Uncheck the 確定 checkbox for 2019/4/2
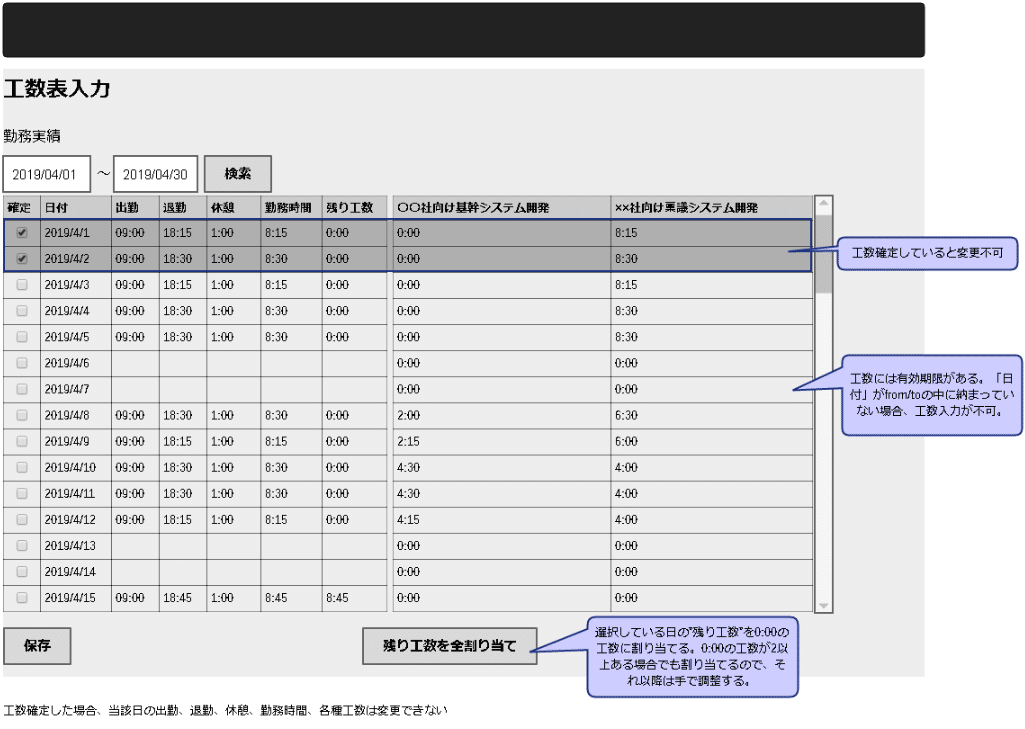 click(22, 259)
